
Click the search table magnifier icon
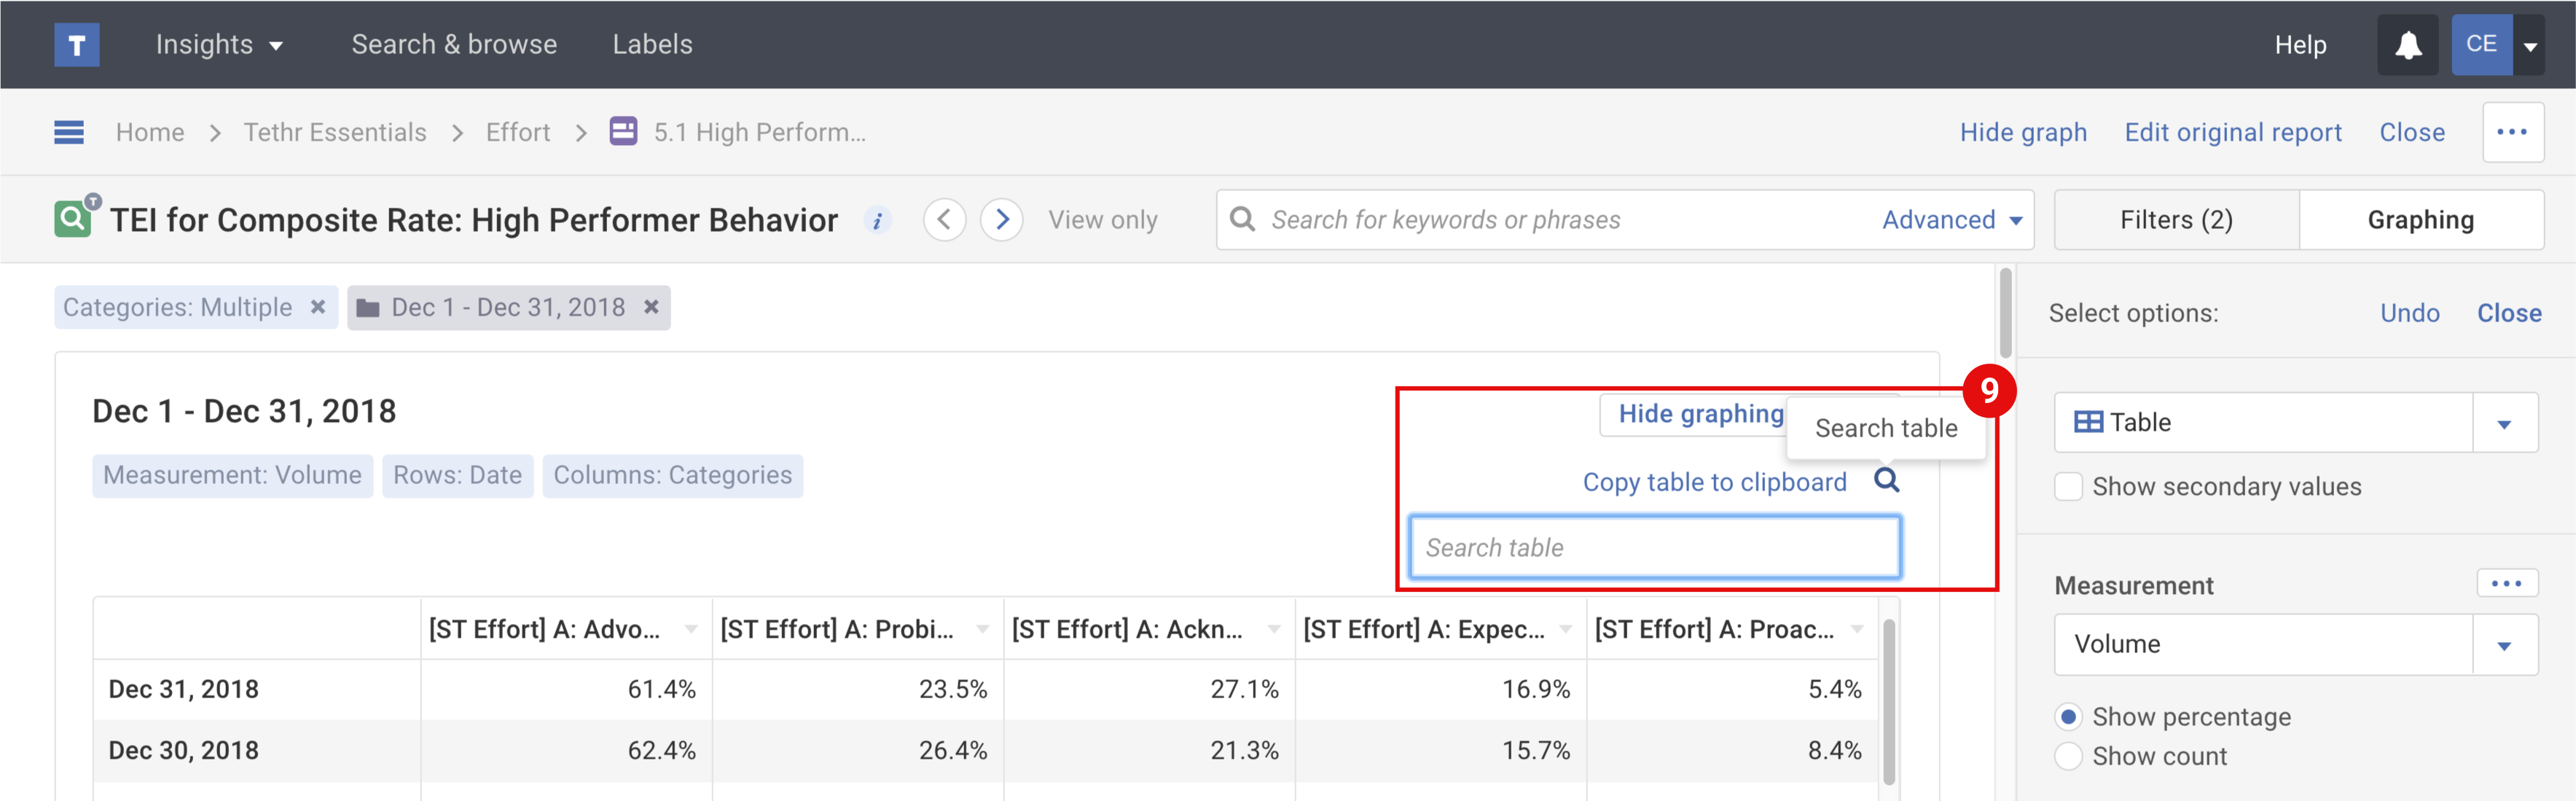(1886, 481)
